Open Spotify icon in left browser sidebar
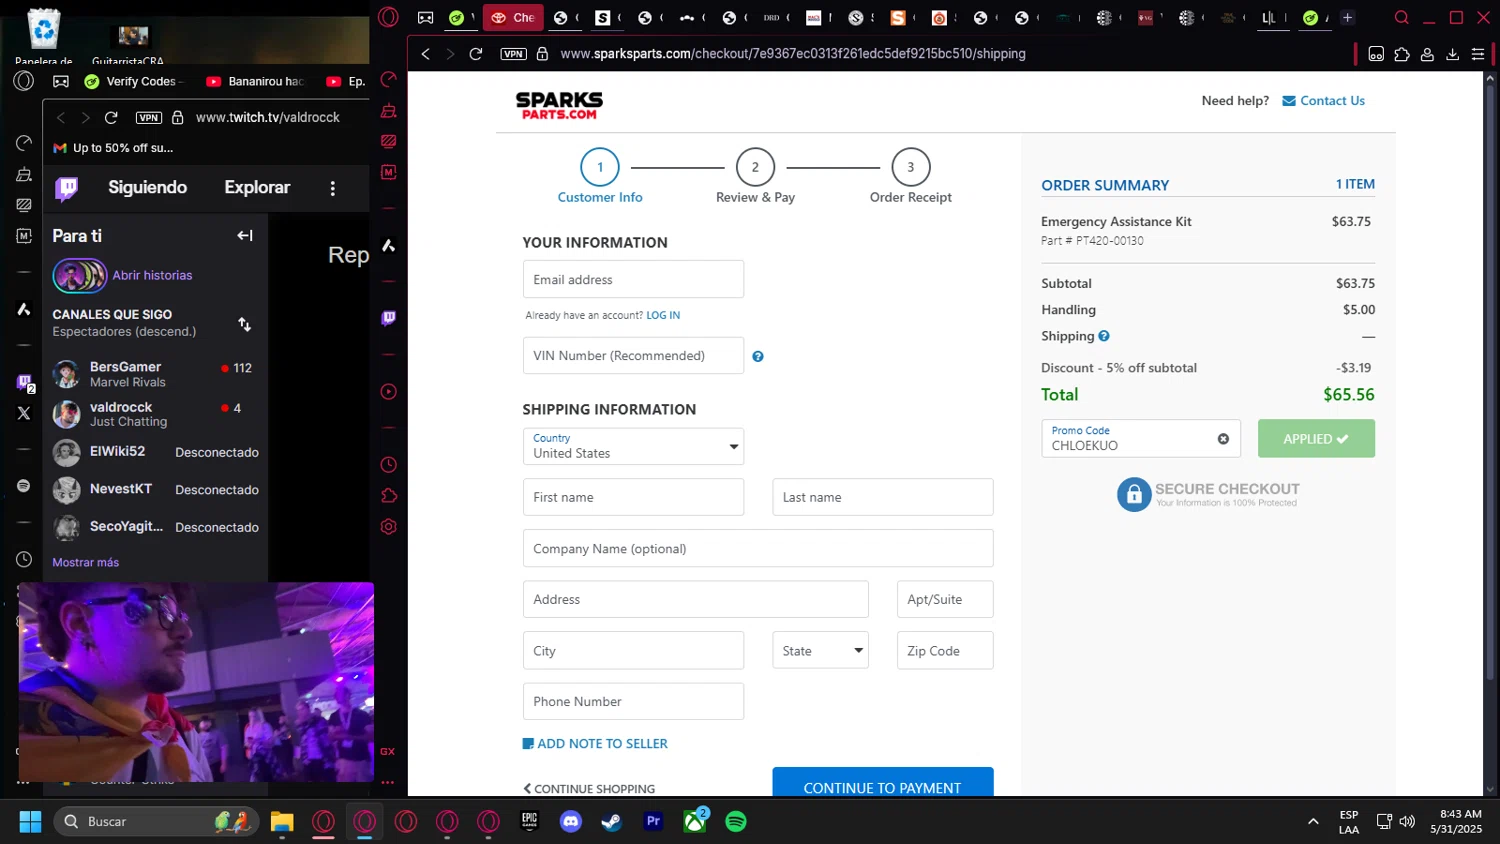This screenshot has height=844, width=1500. [24, 486]
